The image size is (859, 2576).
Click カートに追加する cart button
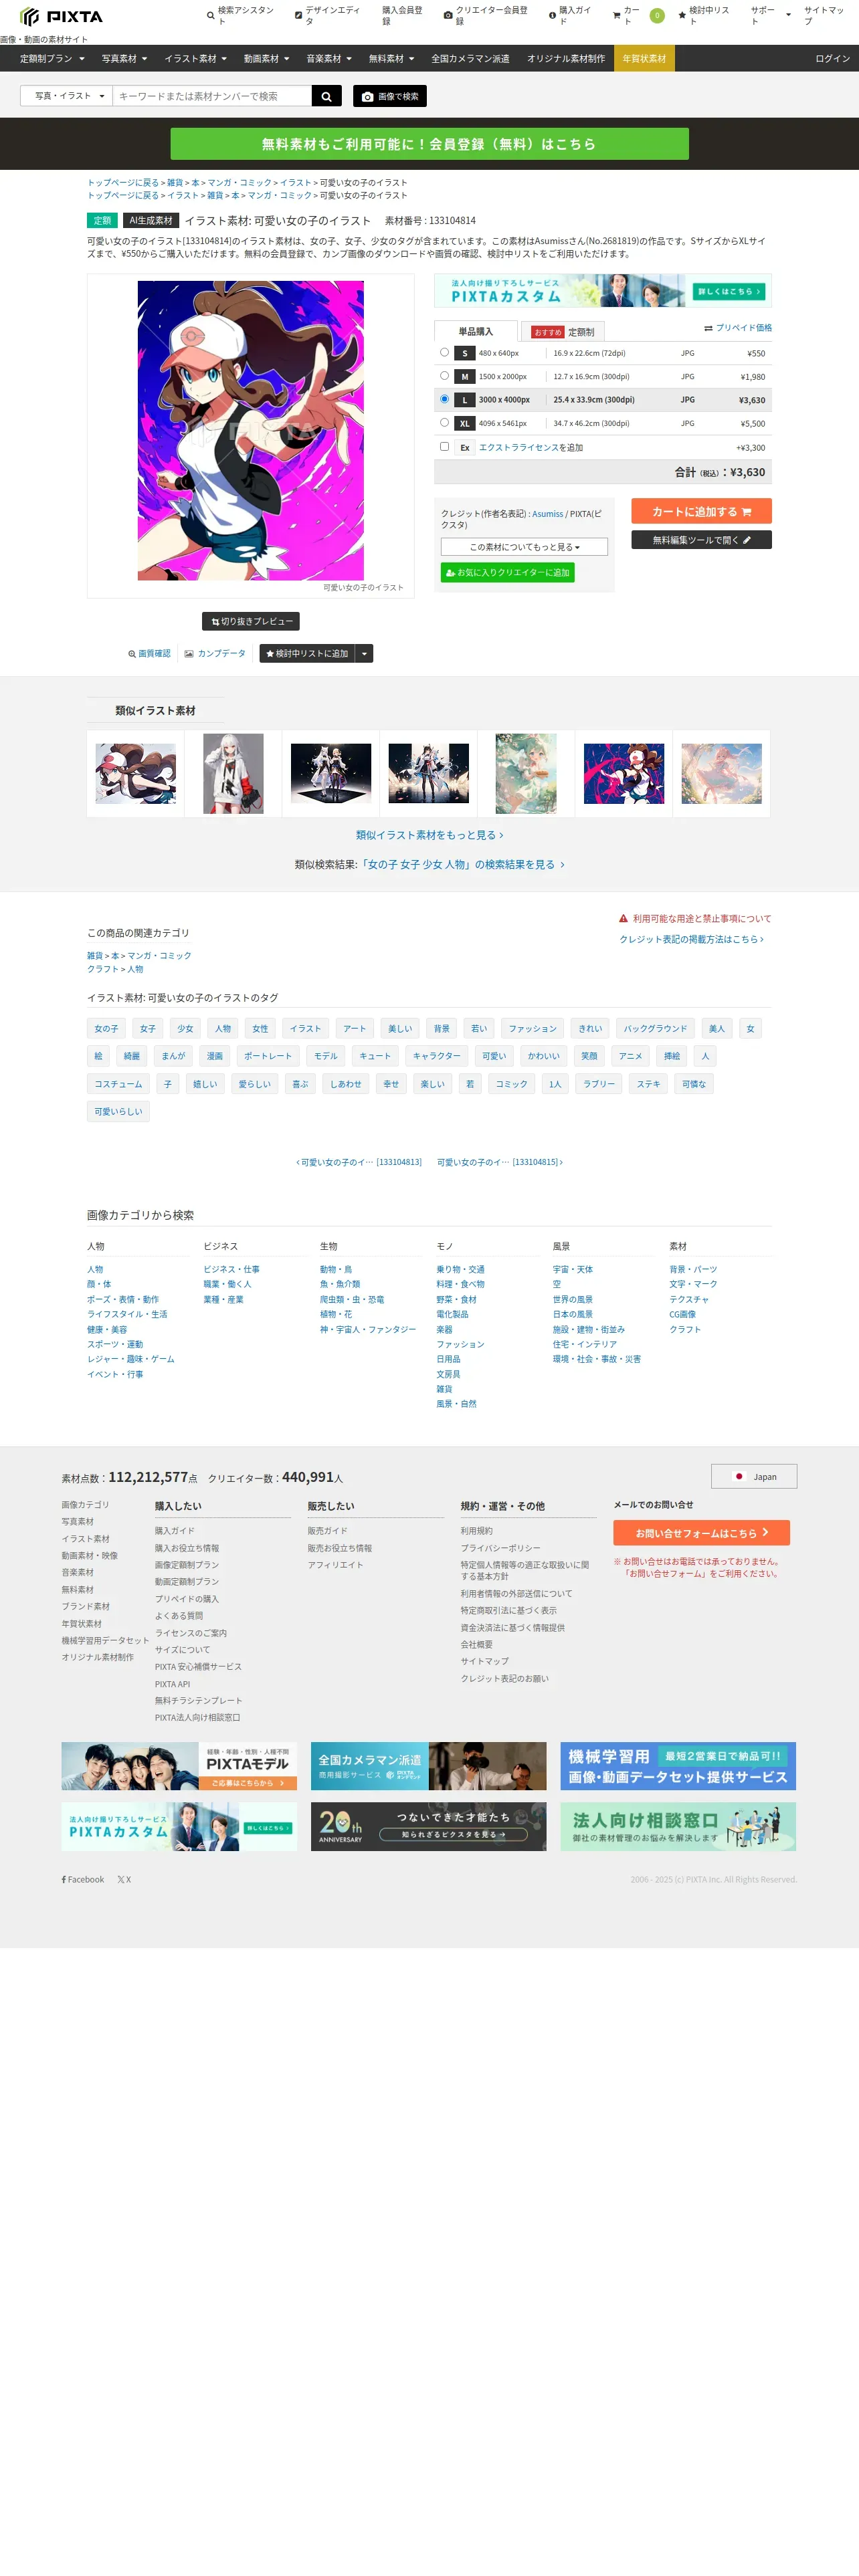click(701, 511)
